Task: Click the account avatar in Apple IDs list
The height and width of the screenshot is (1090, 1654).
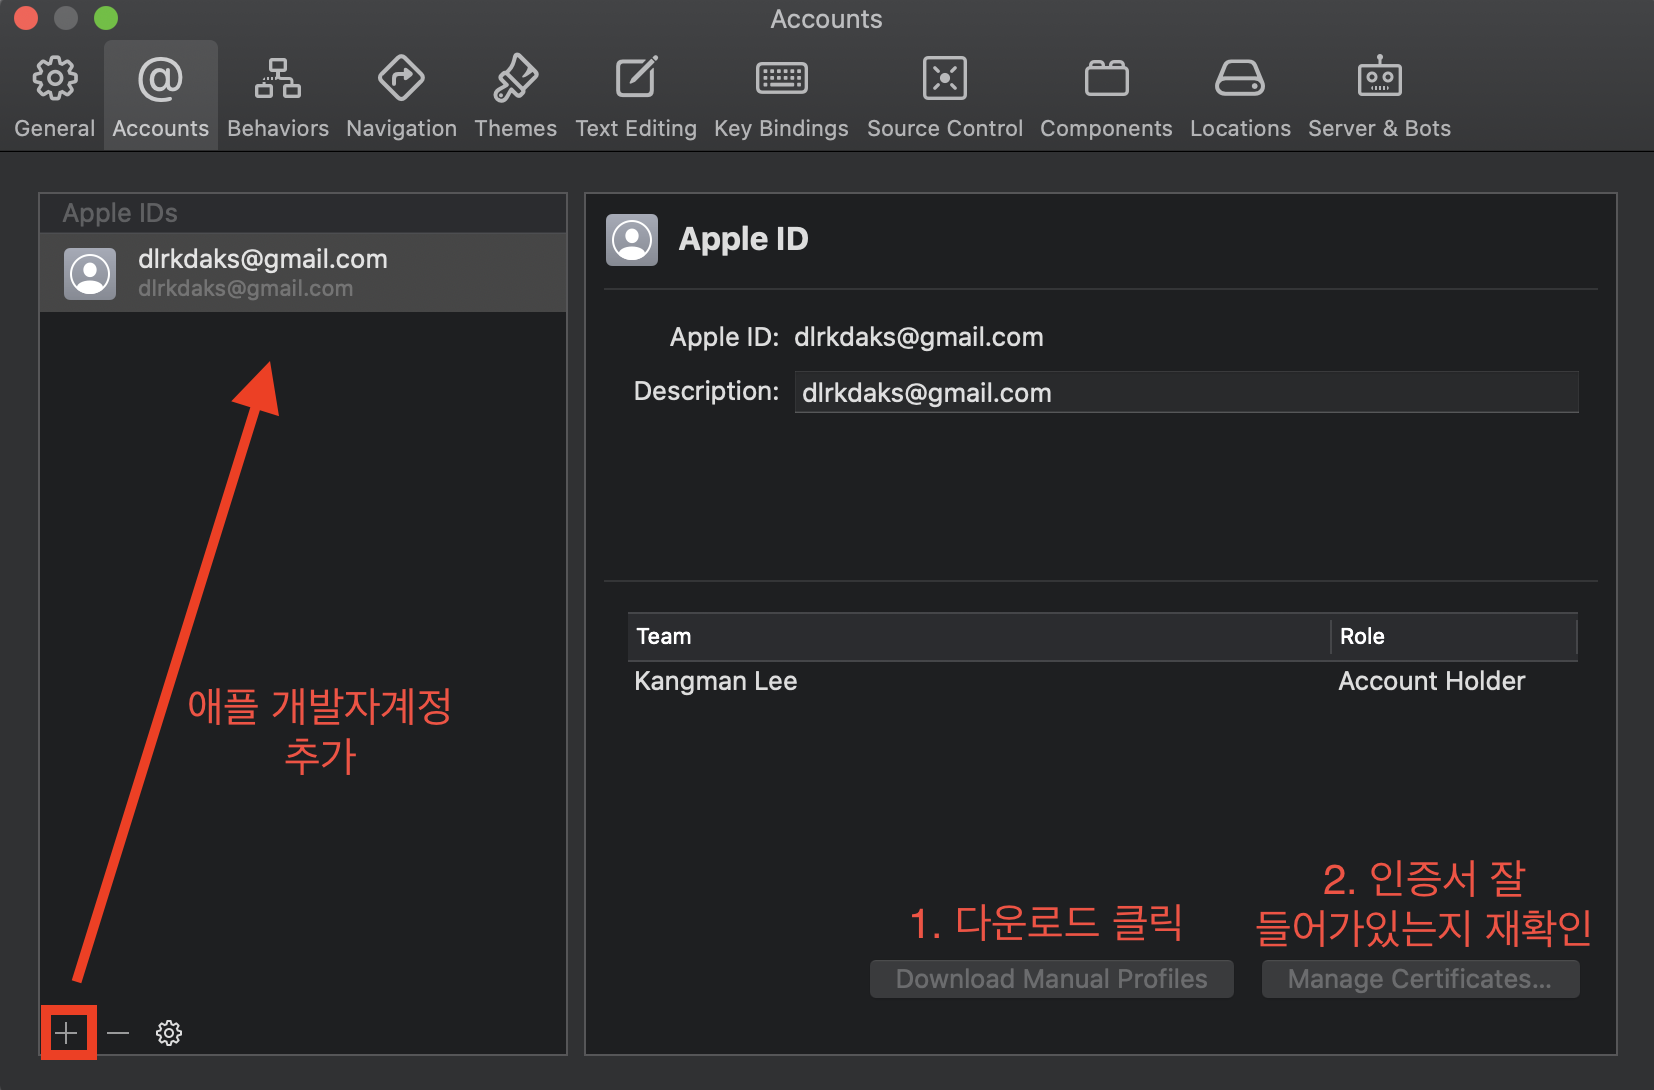Action: 90,273
